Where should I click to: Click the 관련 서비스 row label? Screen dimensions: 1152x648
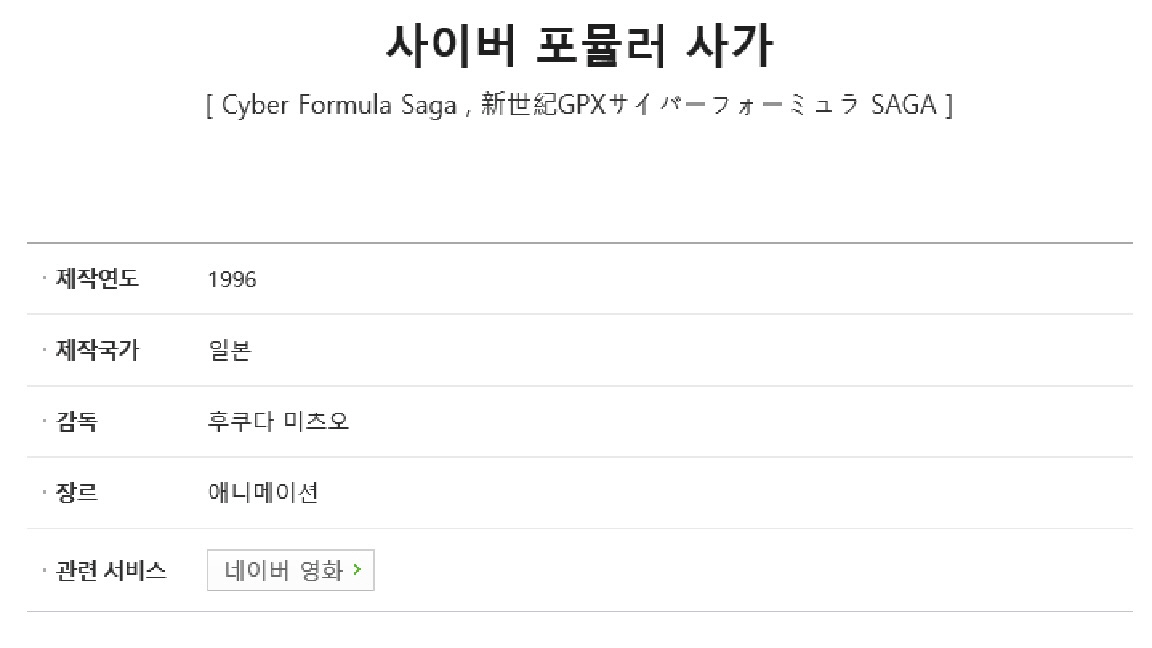tap(111, 570)
